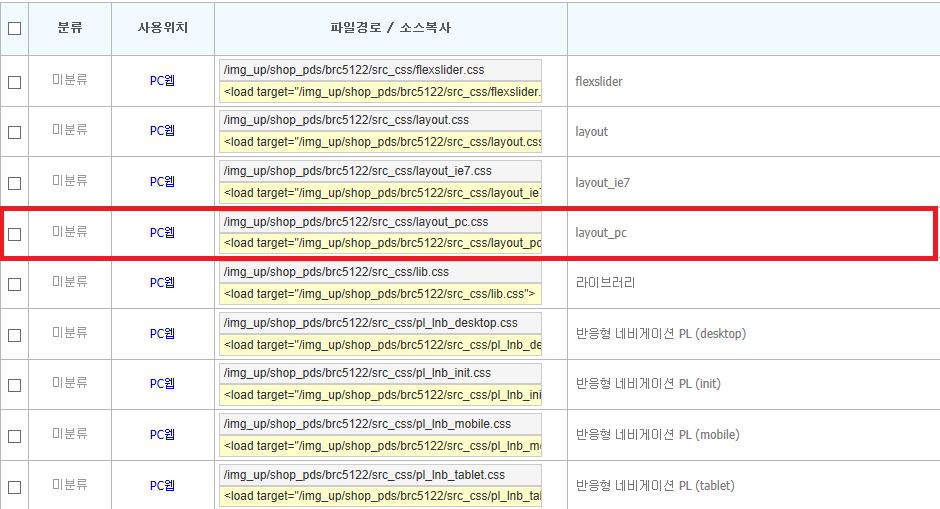Screen dimensions: 940x509
Task: Check the layout_ie7 row checkbox
Action: tap(14, 183)
